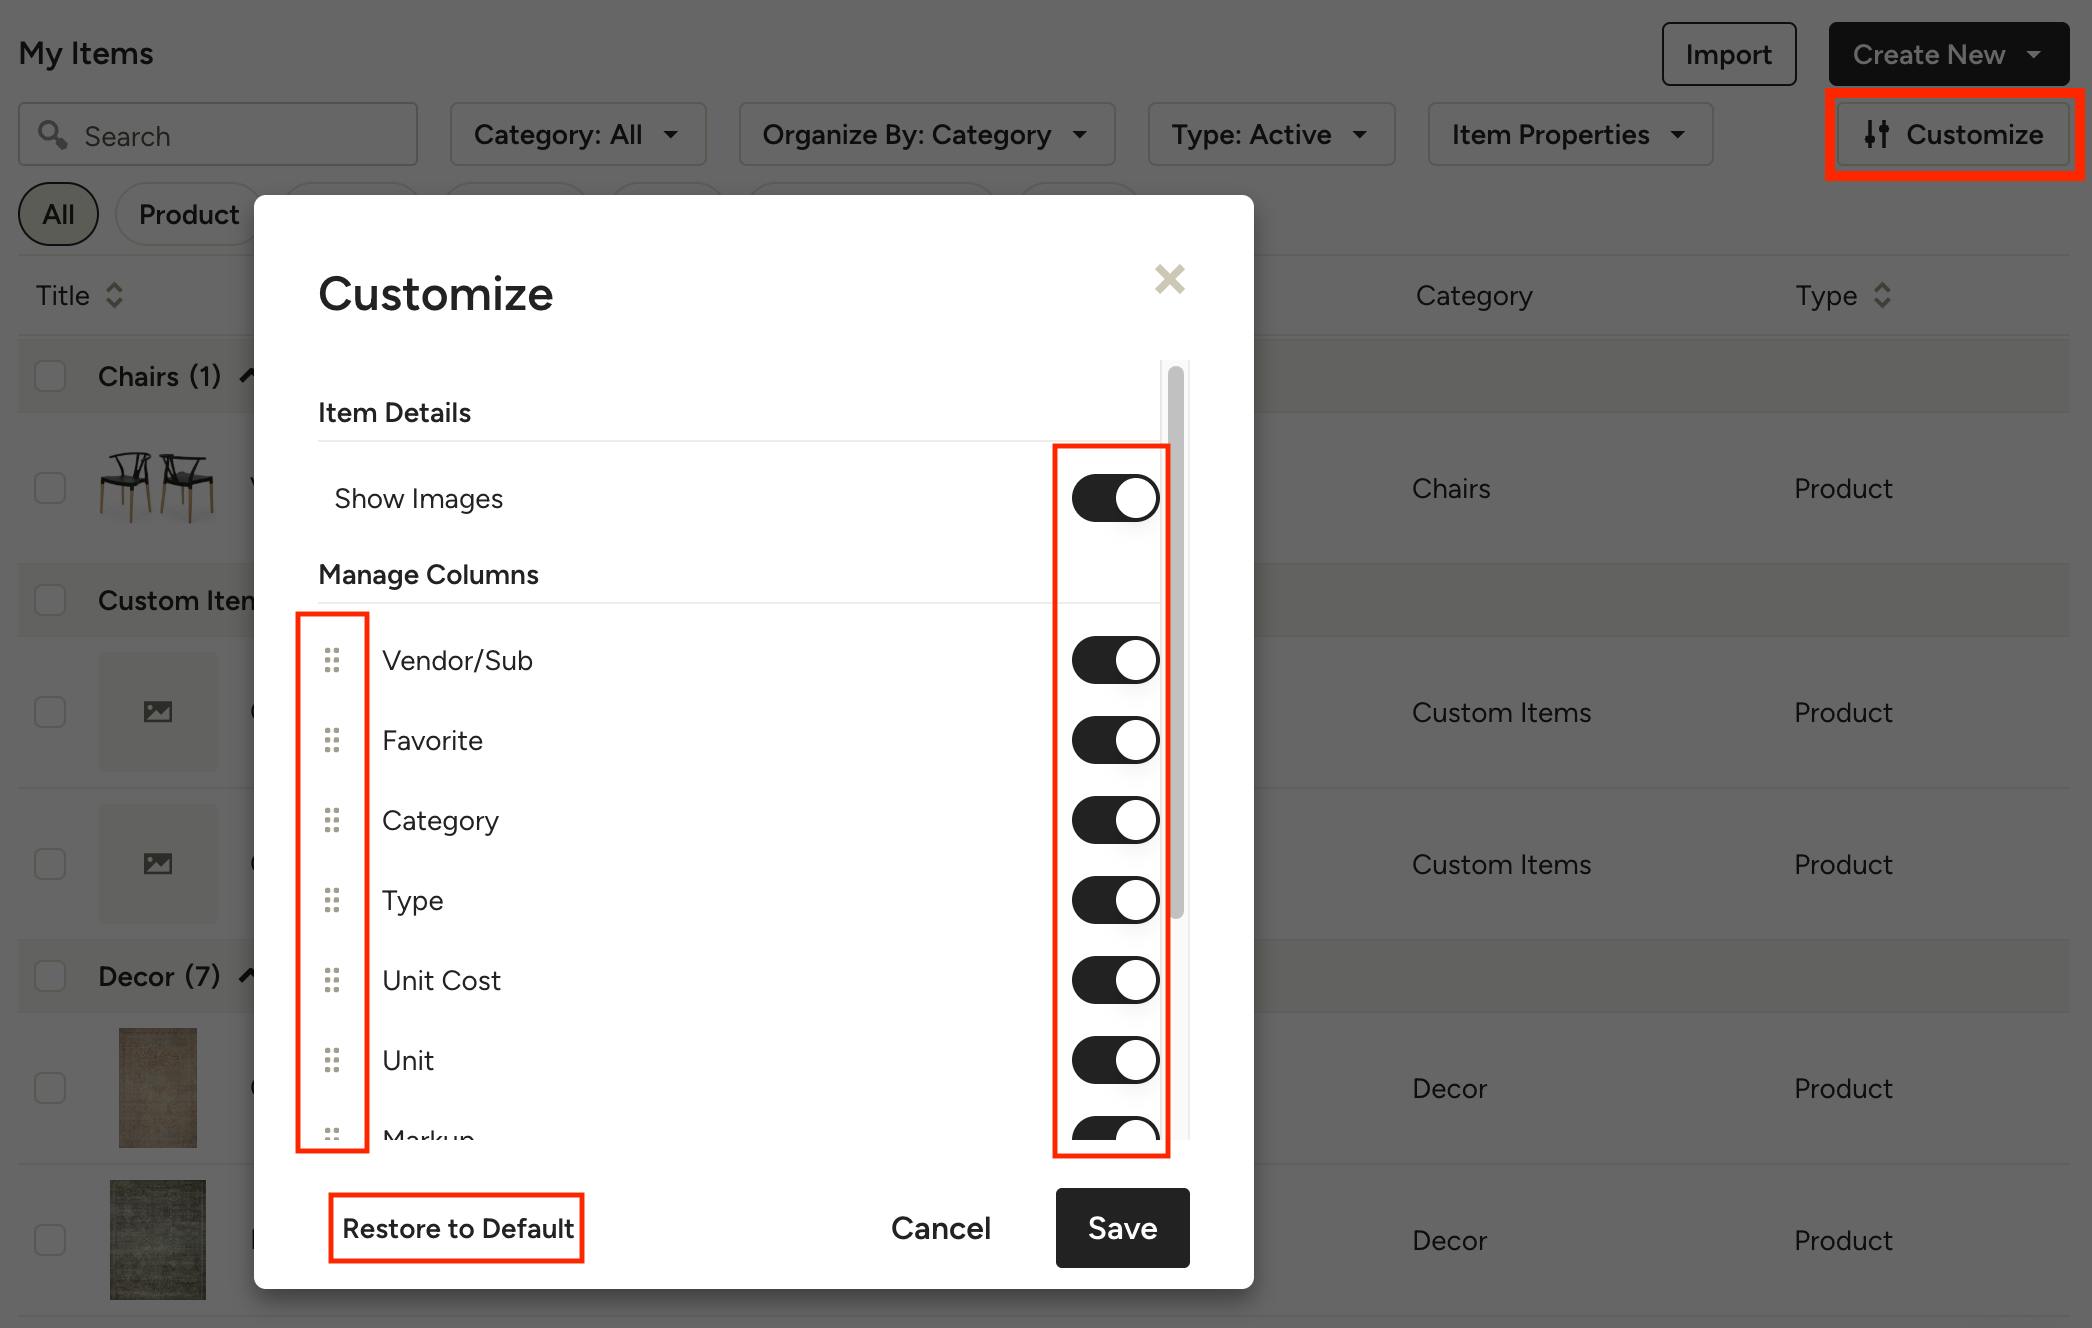Select the Product filter tab

[188, 215]
